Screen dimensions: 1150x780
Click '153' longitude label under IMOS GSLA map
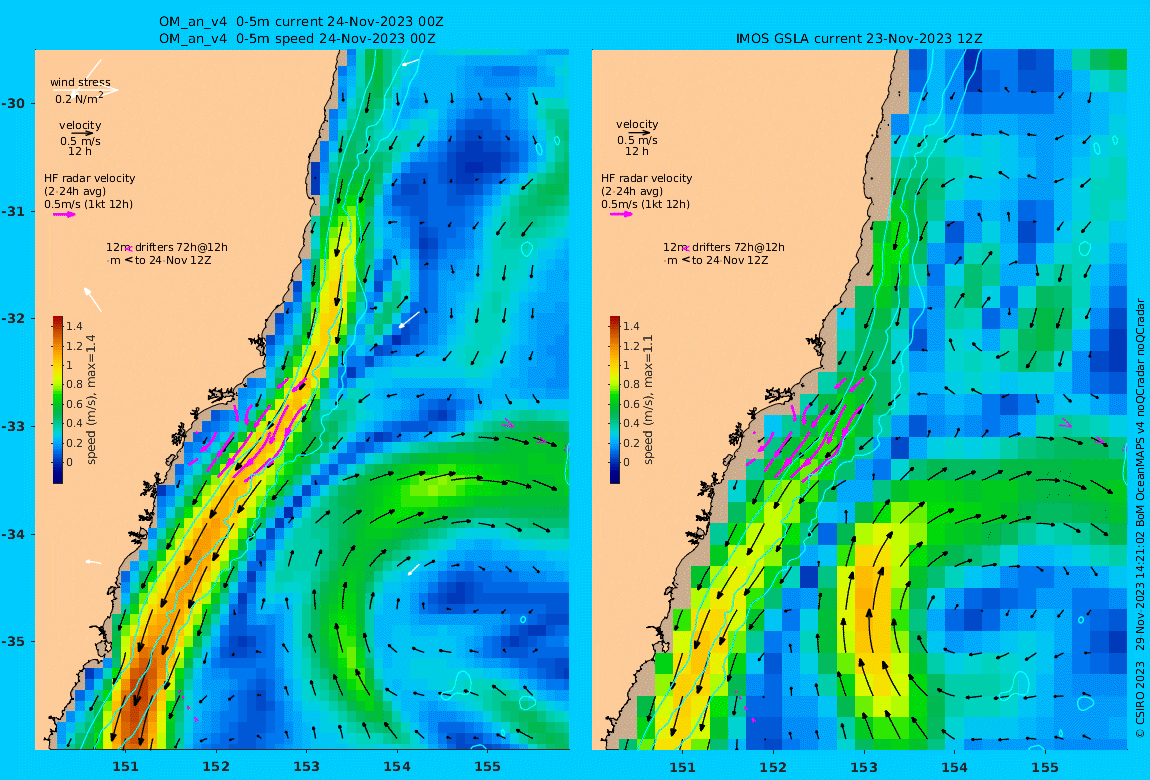[864, 767]
